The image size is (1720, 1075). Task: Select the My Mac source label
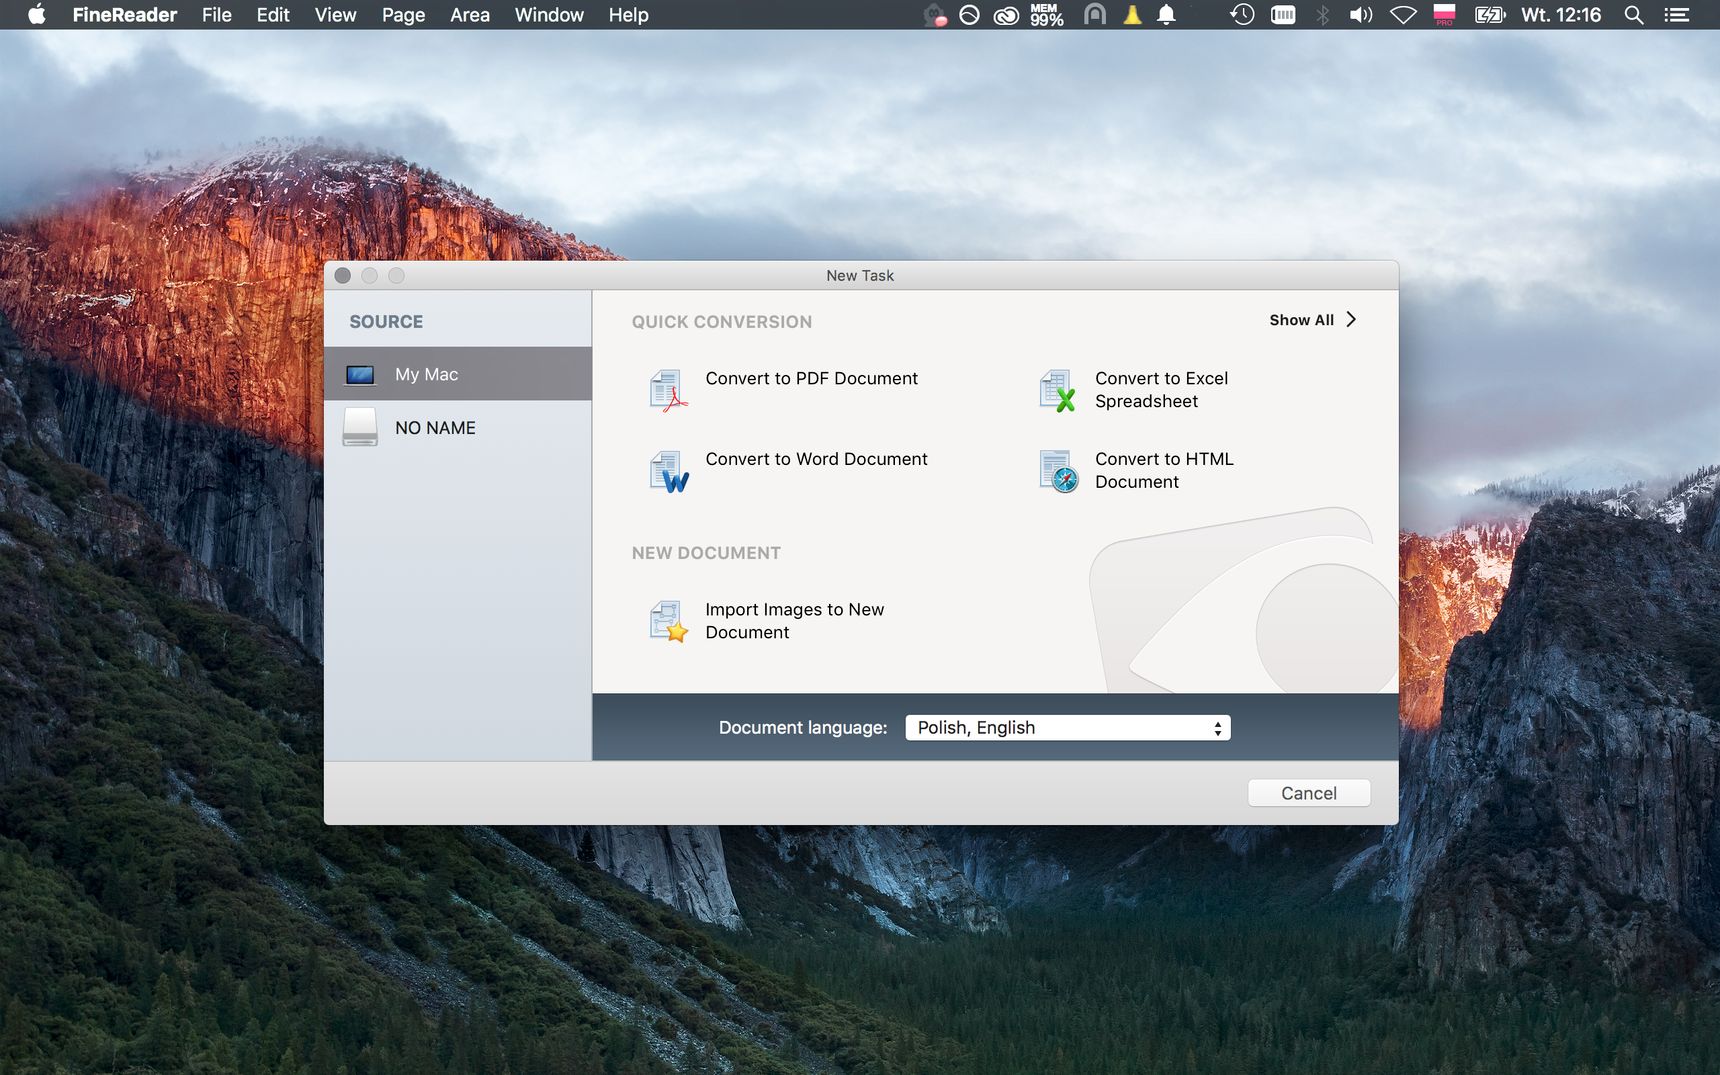tap(426, 374)
